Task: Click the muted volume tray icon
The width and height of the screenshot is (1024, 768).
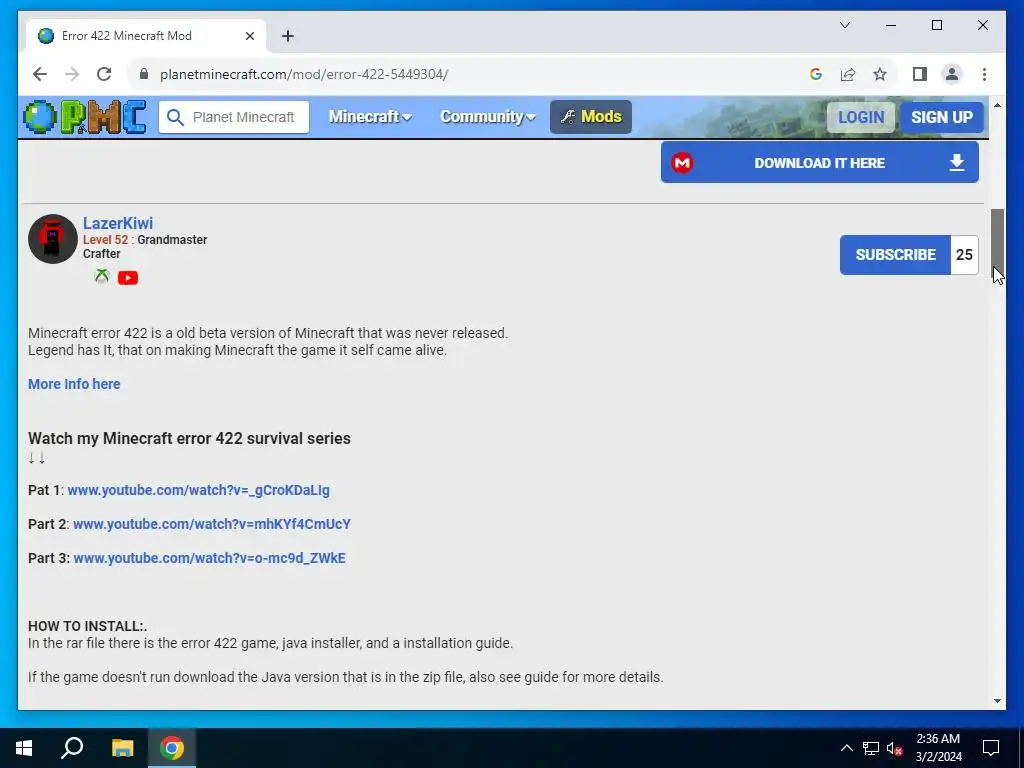Action: pos(895,748)
